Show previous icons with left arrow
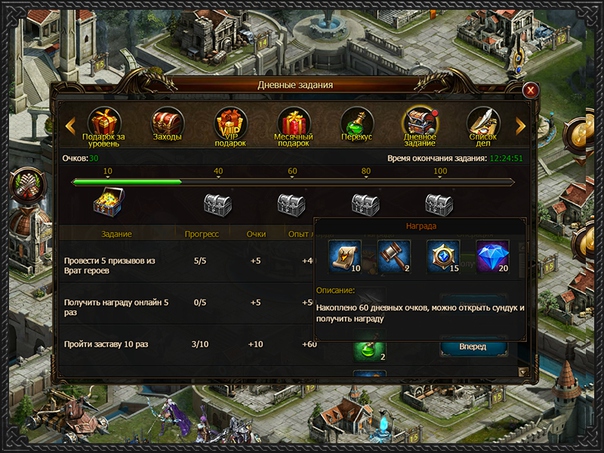 [70, 126]
